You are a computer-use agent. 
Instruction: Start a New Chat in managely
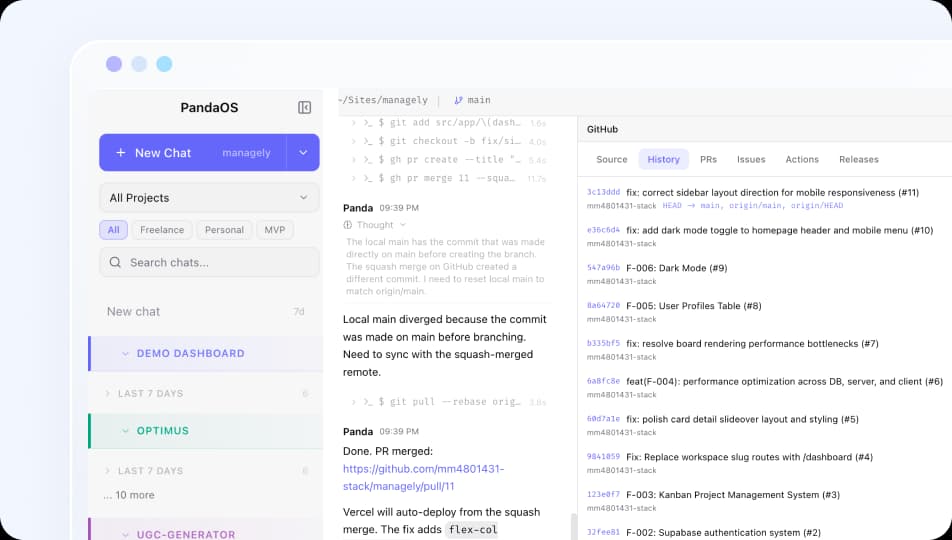(x=193, y=152)
